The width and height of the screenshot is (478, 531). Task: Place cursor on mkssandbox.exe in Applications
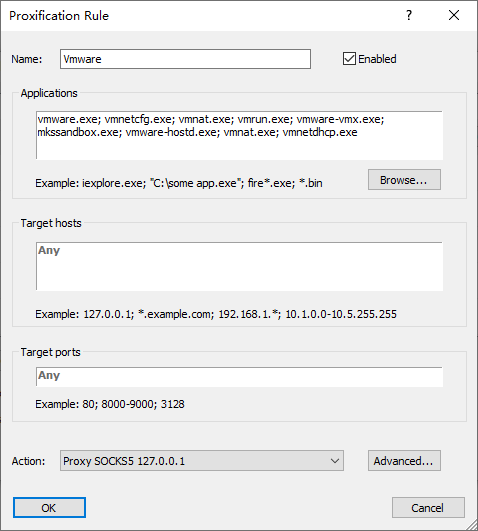[x=78, y=132]
